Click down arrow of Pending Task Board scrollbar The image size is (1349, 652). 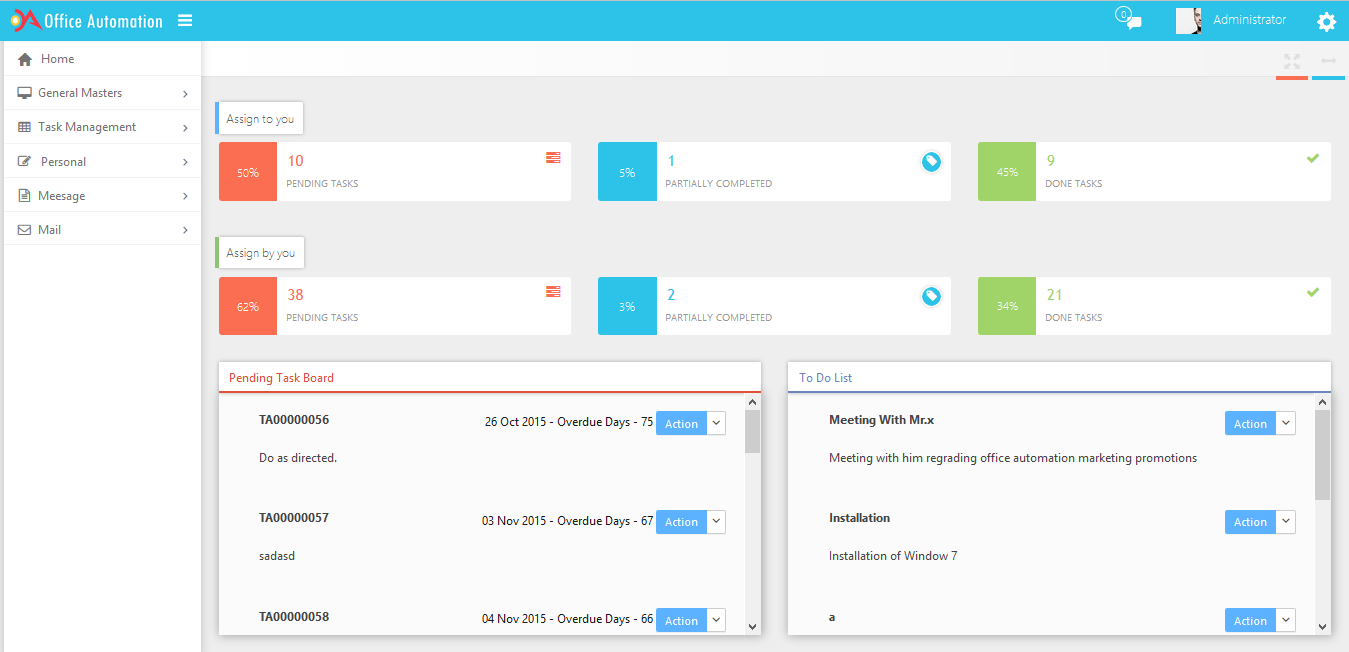(752, 626)
